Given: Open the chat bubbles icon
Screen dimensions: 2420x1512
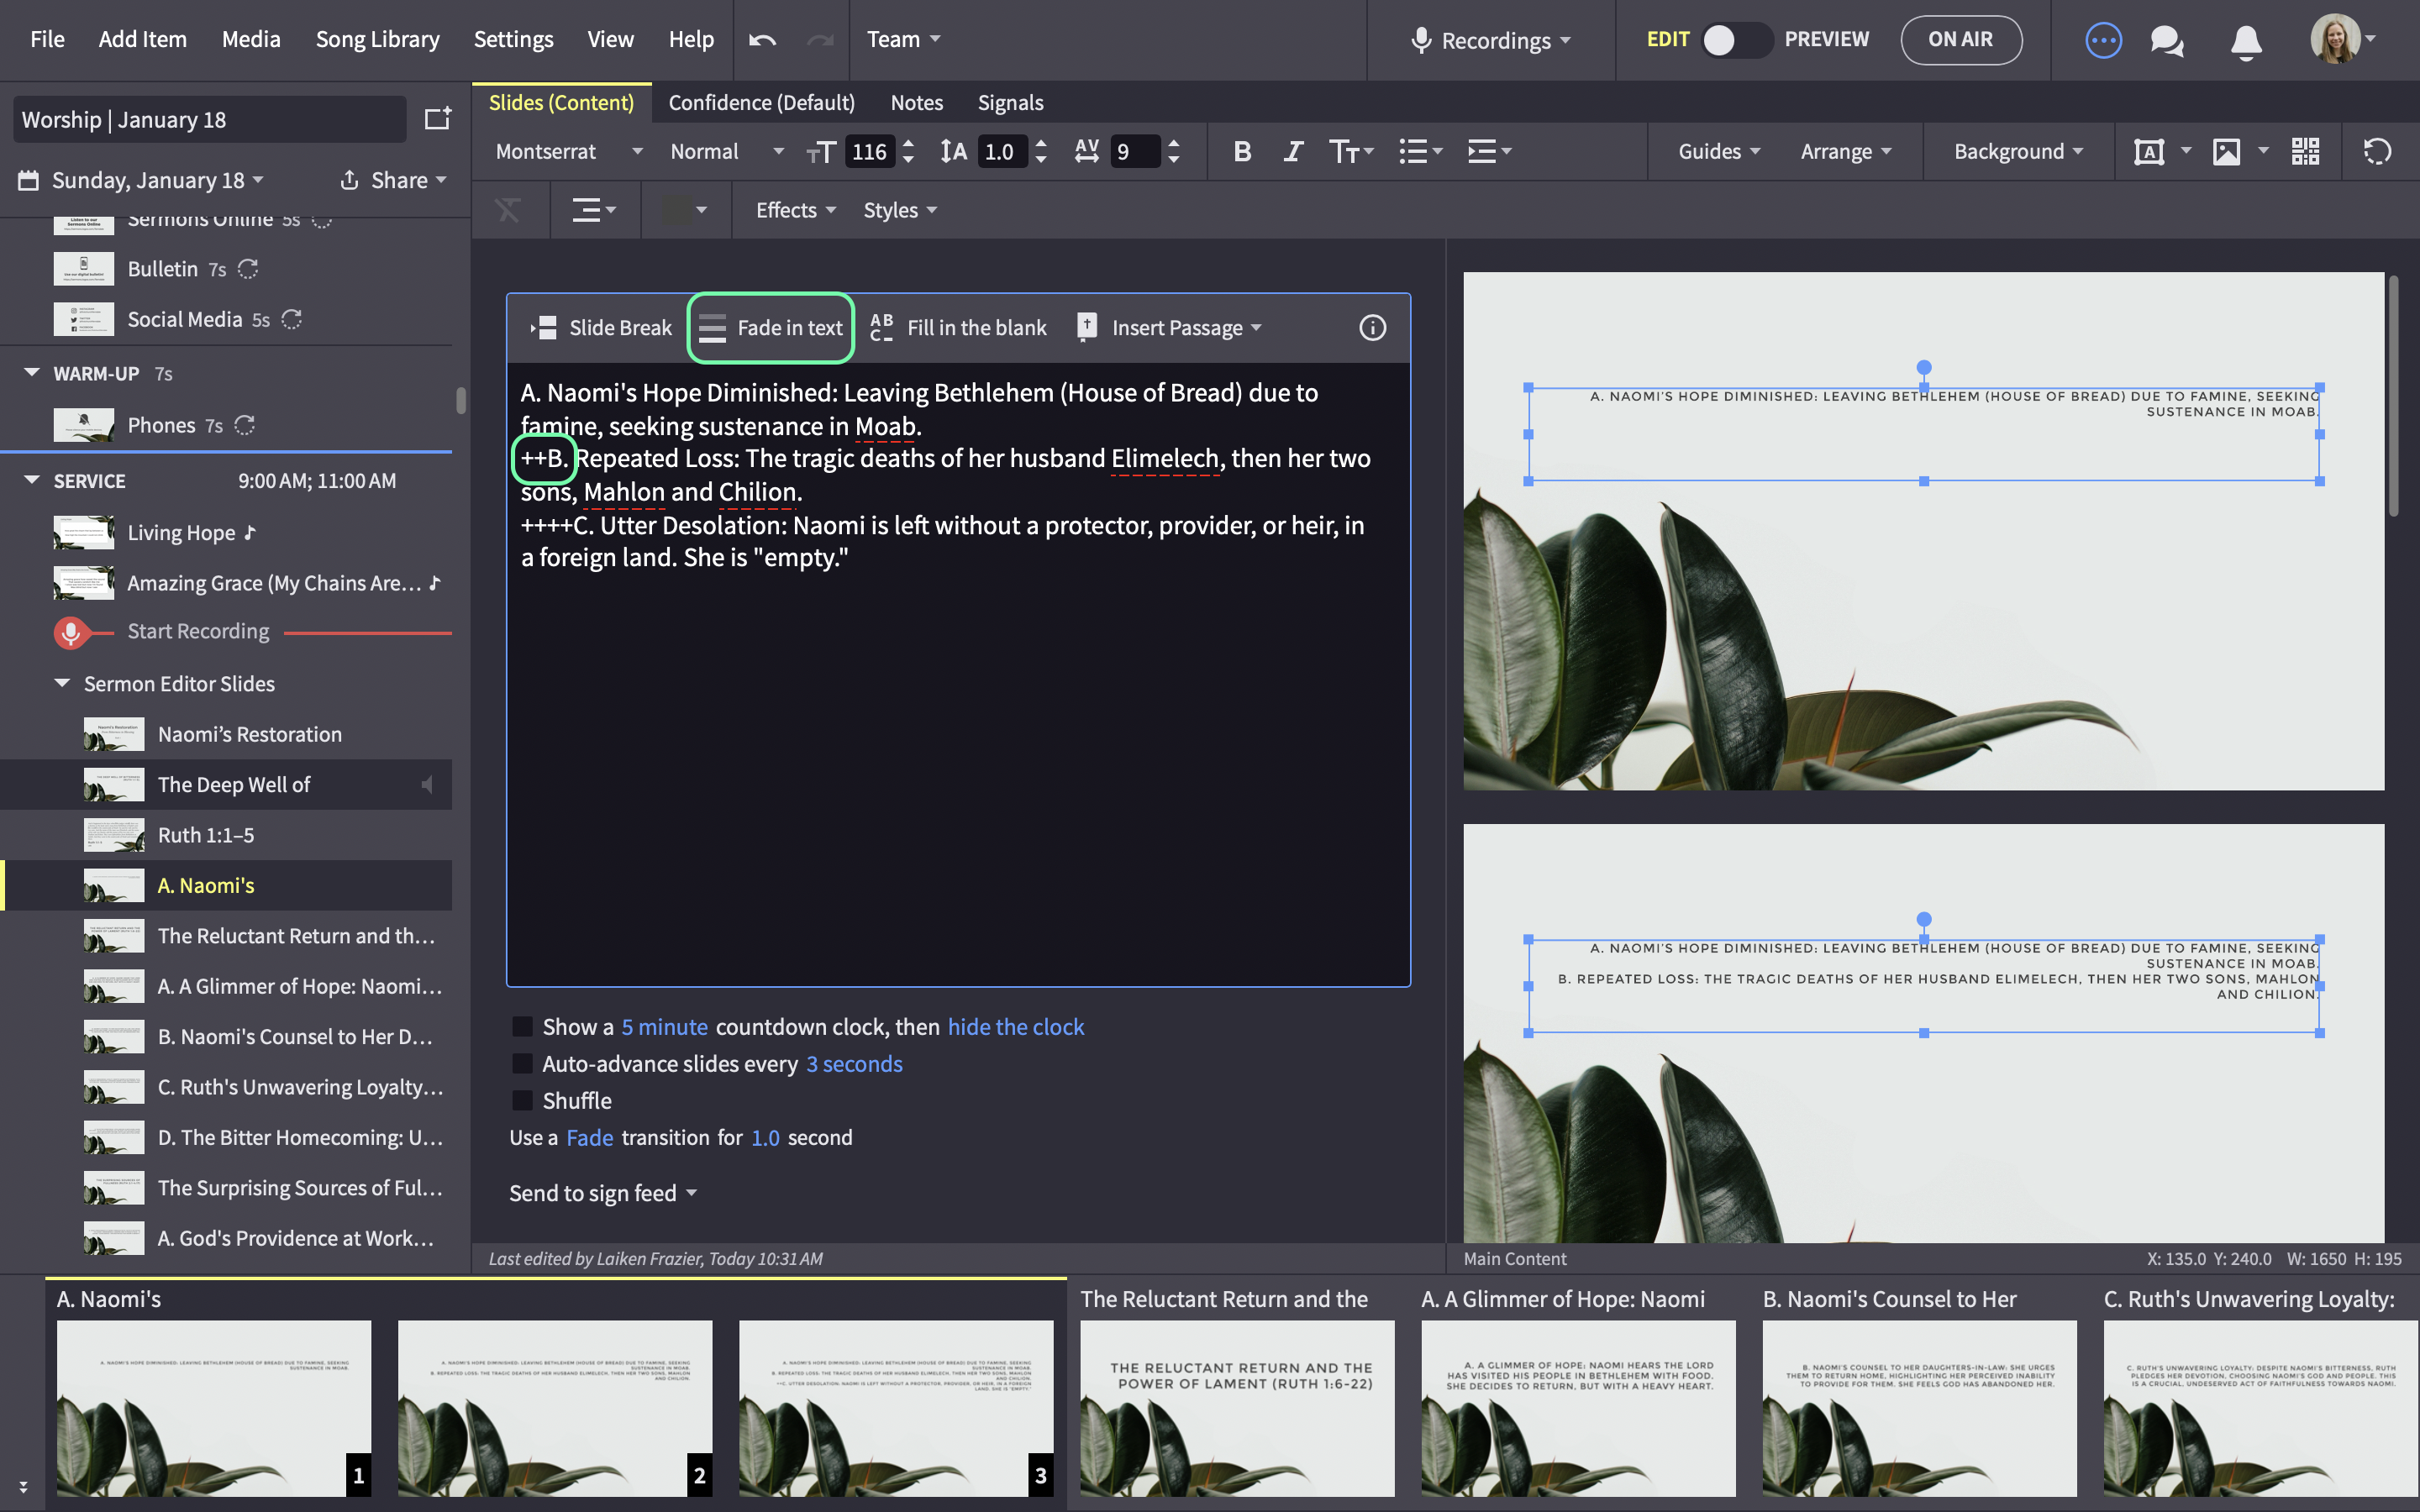Looking at the screenshot, I should [x=2166, y=40].
